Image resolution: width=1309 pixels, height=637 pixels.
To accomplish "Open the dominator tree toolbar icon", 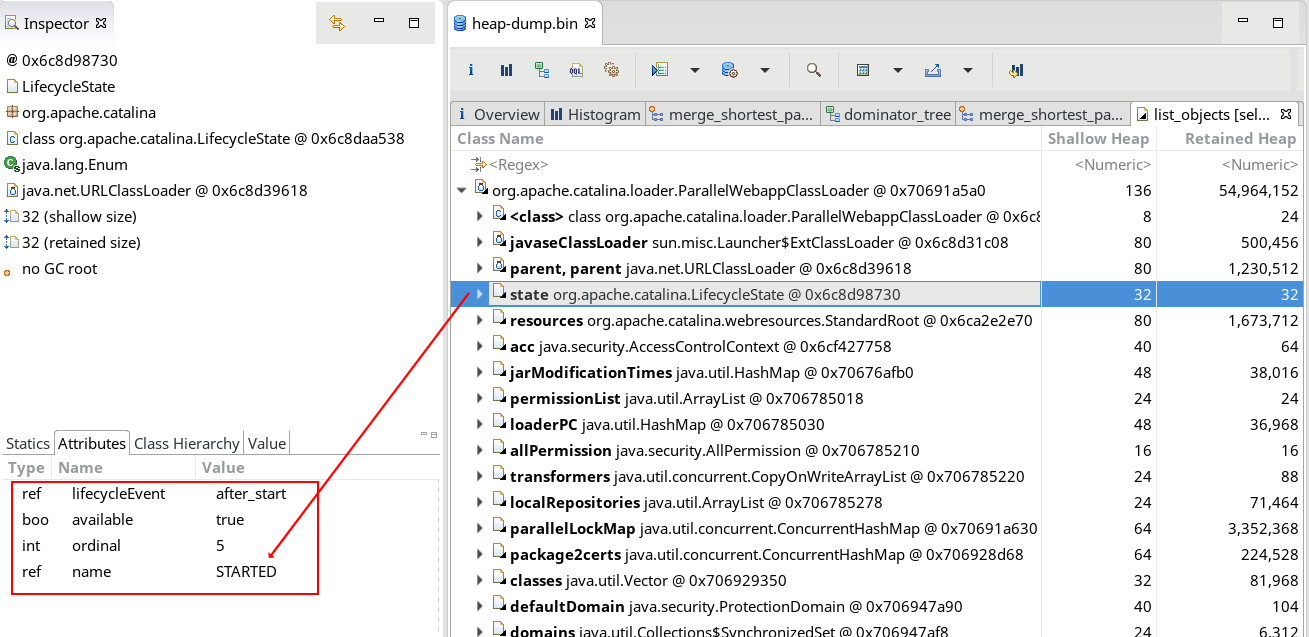I will click(541, 70).
